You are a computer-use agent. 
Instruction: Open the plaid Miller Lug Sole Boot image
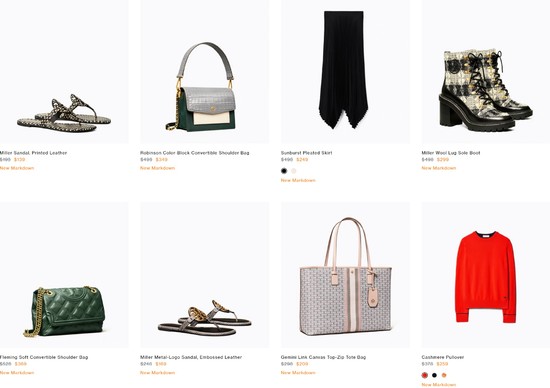(486, 71)
